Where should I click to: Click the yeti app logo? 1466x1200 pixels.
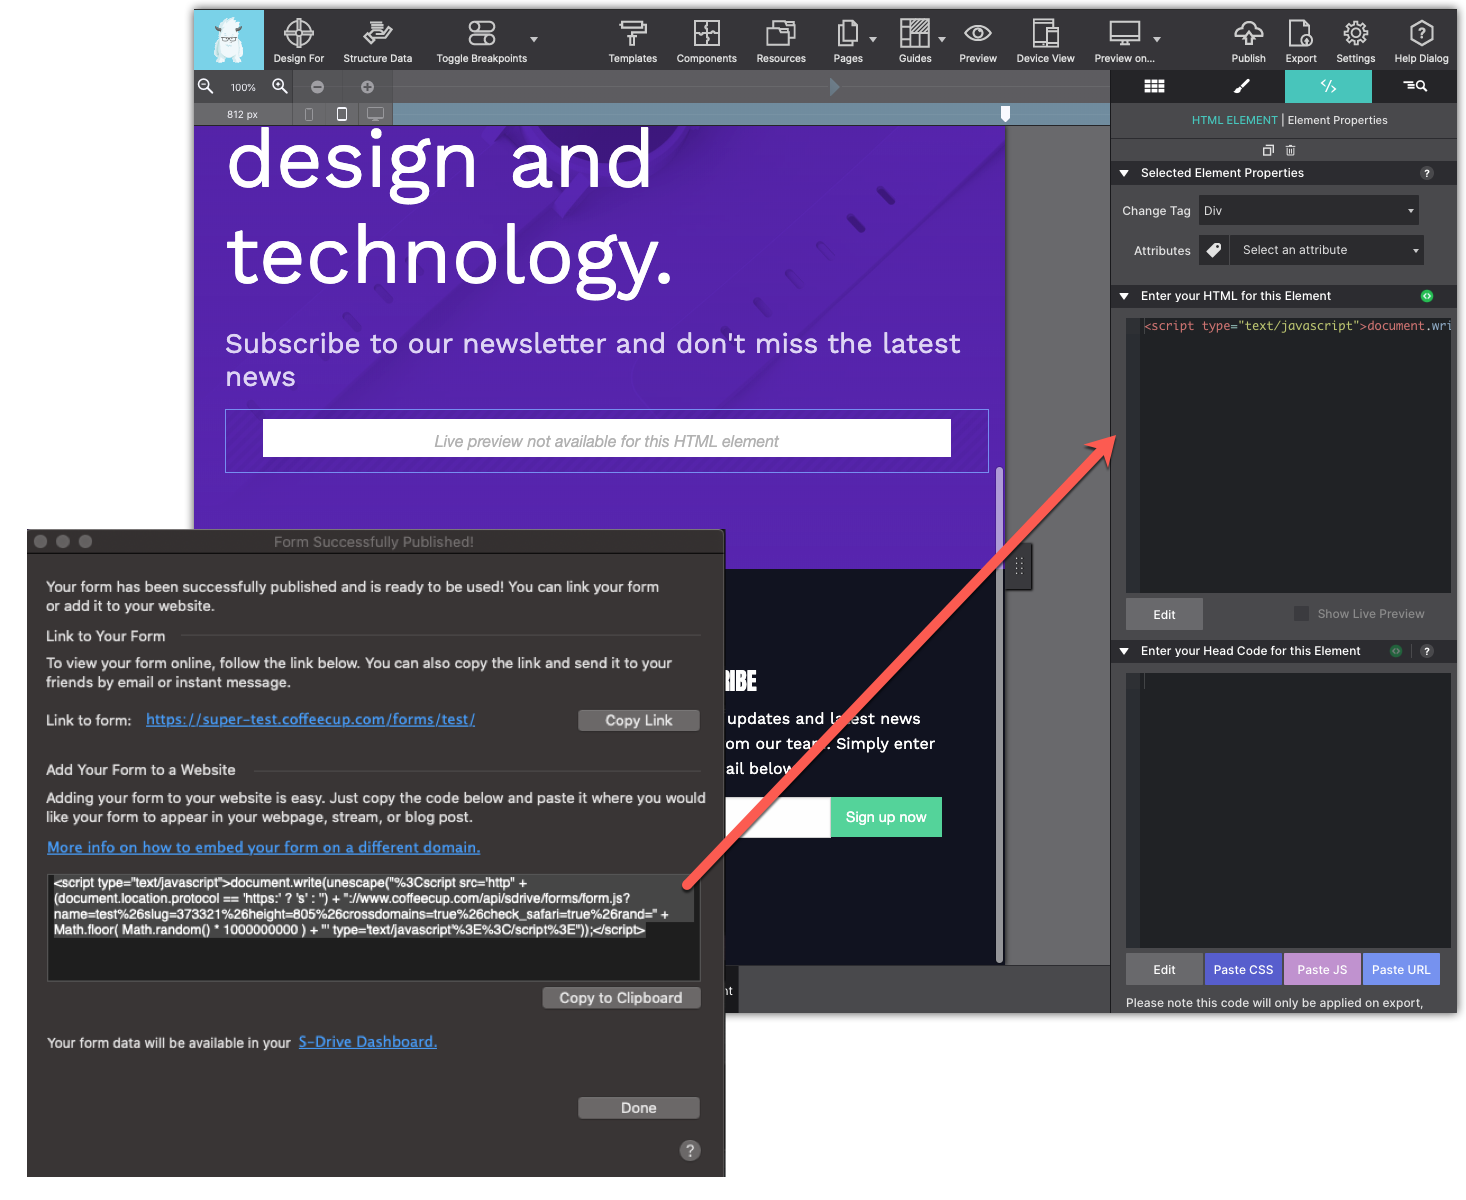click(x=229, y=40)
